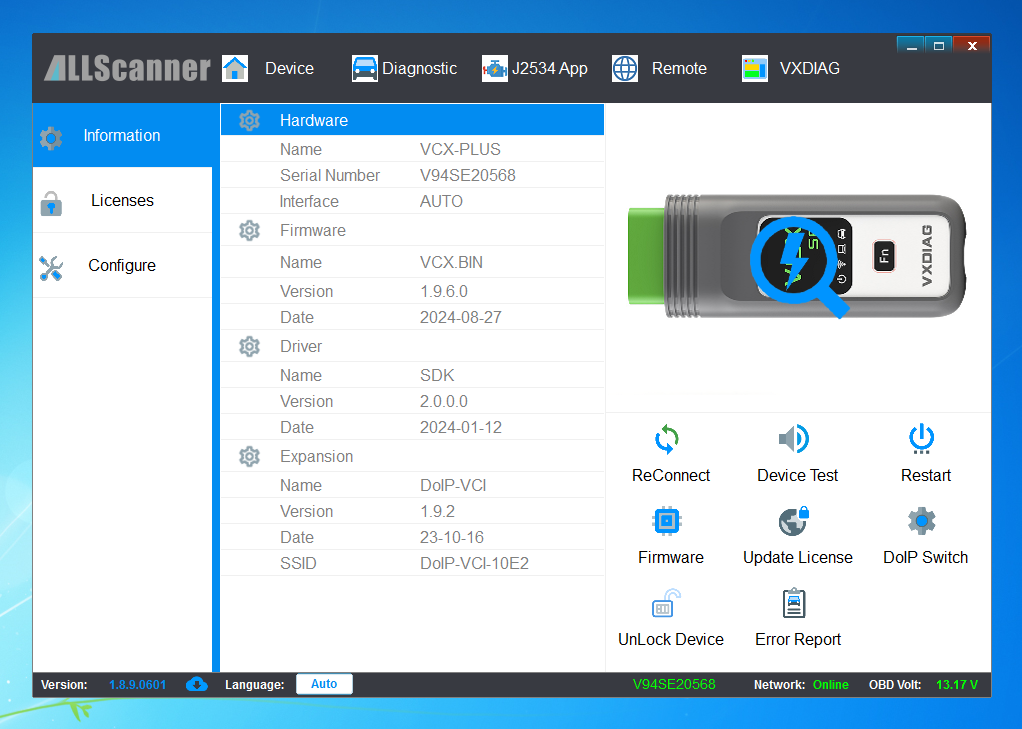Screen dimensions: 1022x729
Task: Click the Update License globe icon
Action: (x=794, y=522)
